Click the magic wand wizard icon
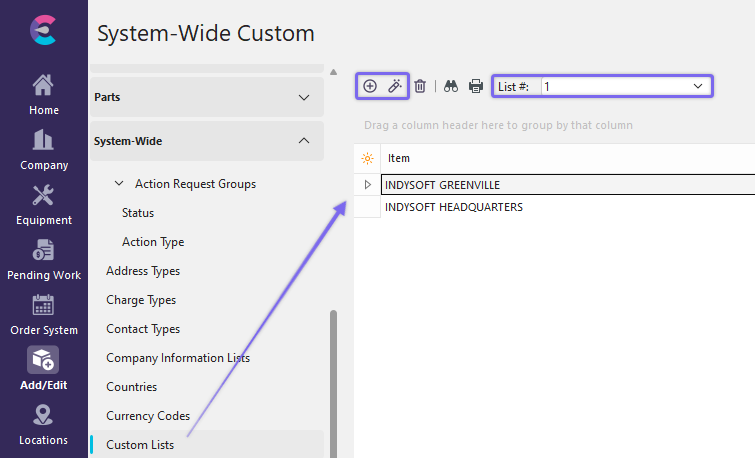 [x=395, y=87]
